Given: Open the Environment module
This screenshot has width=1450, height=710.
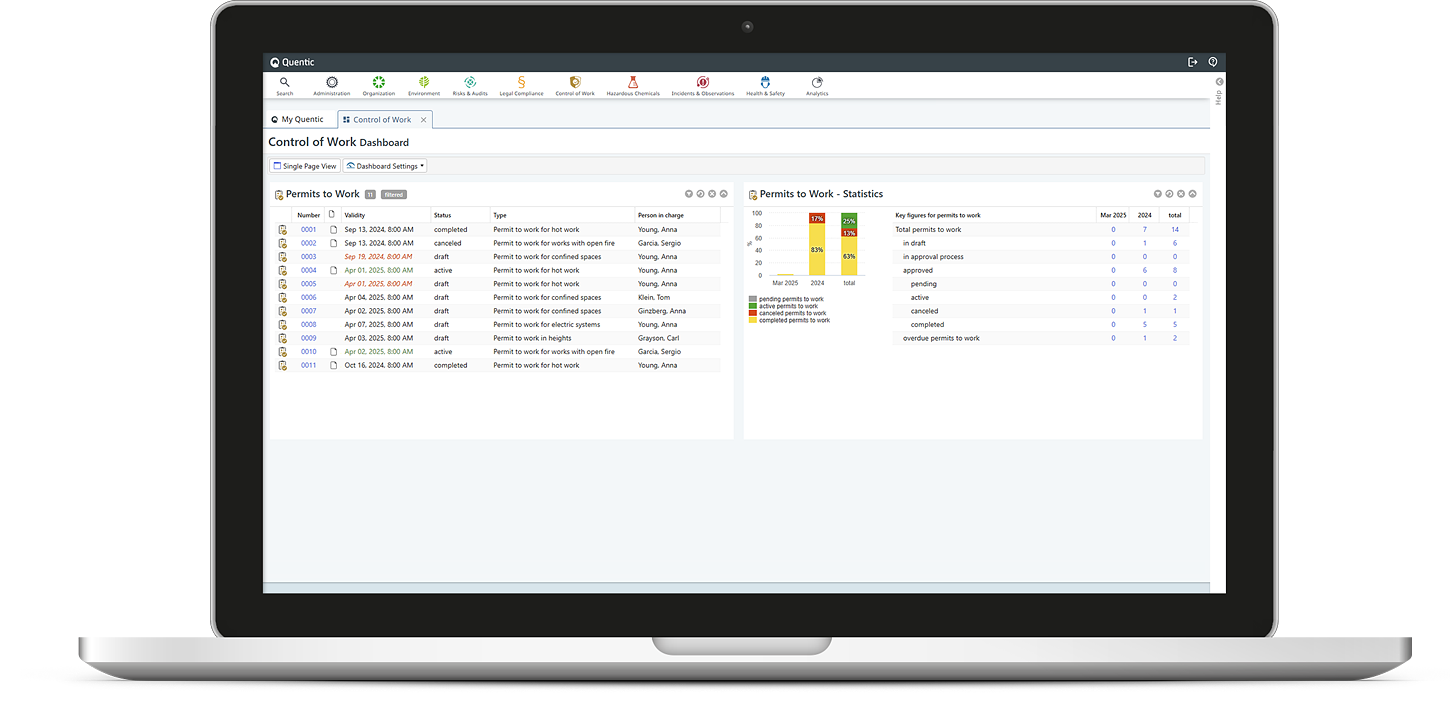Looking at the screenshot, I should click(424, 85).
